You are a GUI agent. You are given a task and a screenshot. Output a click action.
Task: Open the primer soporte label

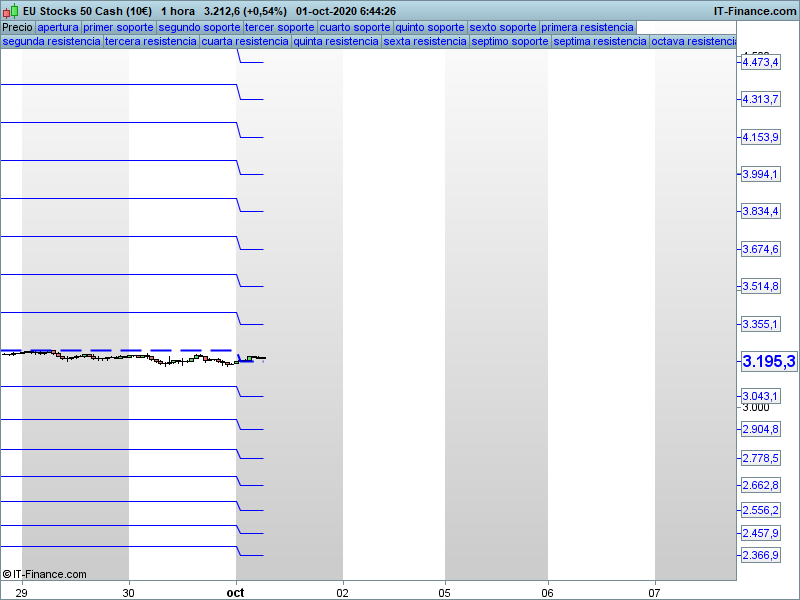(118, 27)
